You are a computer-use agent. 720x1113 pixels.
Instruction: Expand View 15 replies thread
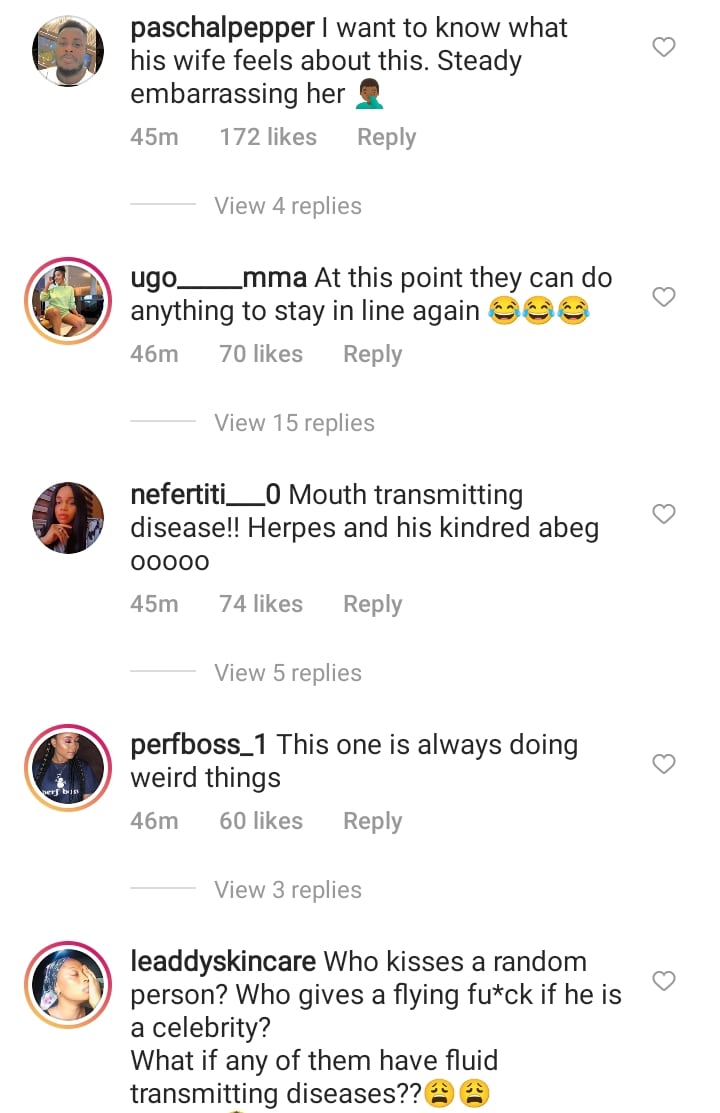click(294, 423)
